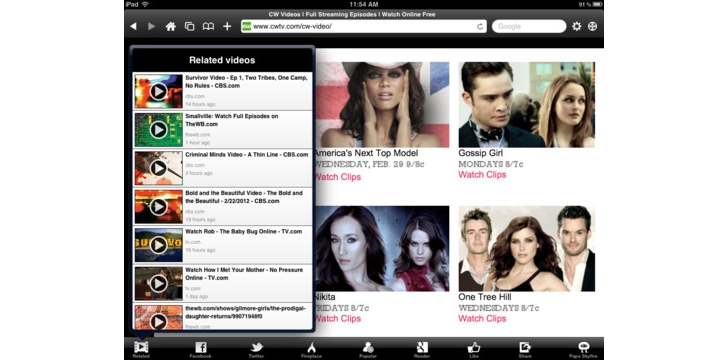Play the Survivor Video Ep 1 thumbnail
728x360 pixels.
[x=158, y=91]
